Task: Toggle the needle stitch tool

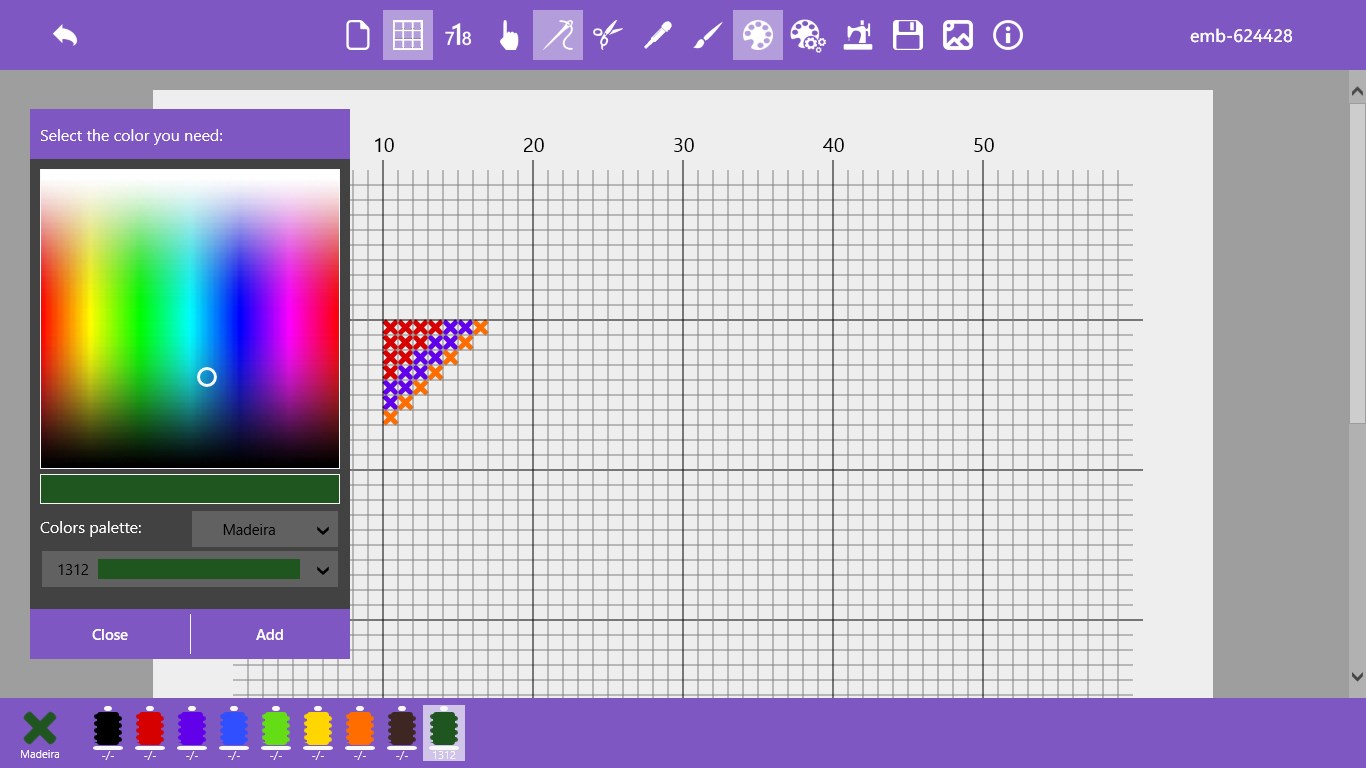Action: tap(558, 36)
